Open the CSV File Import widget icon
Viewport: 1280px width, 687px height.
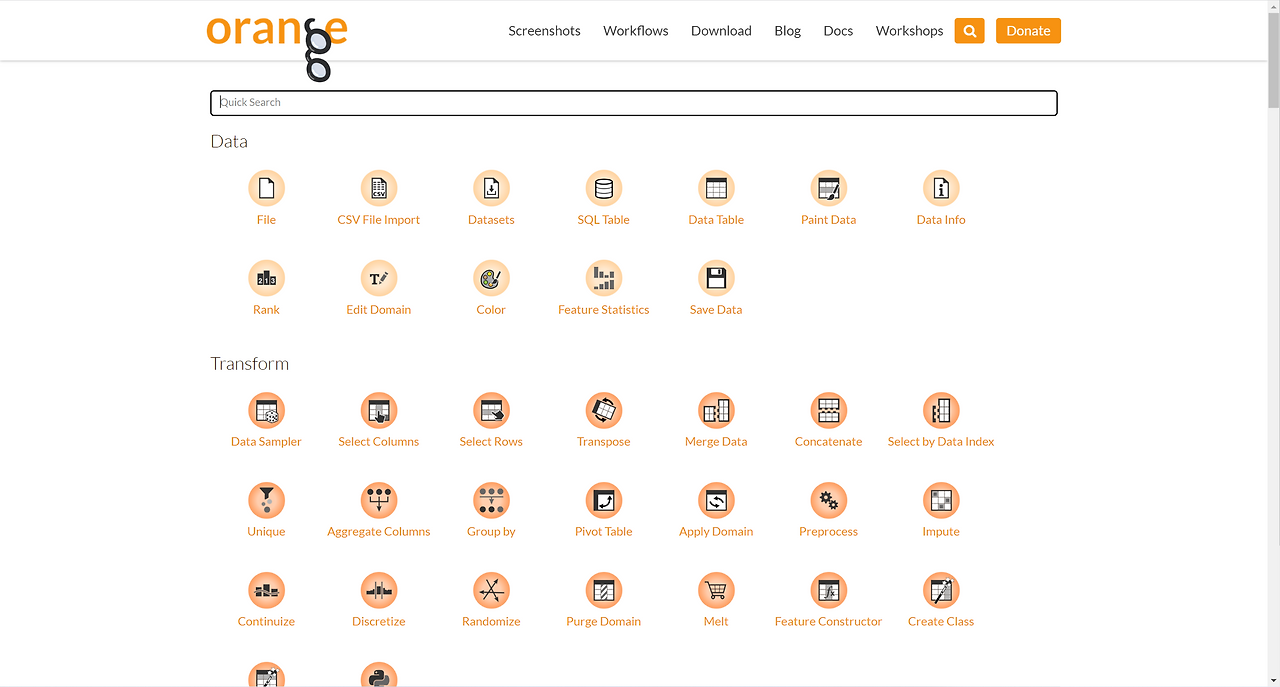(379, 188)
